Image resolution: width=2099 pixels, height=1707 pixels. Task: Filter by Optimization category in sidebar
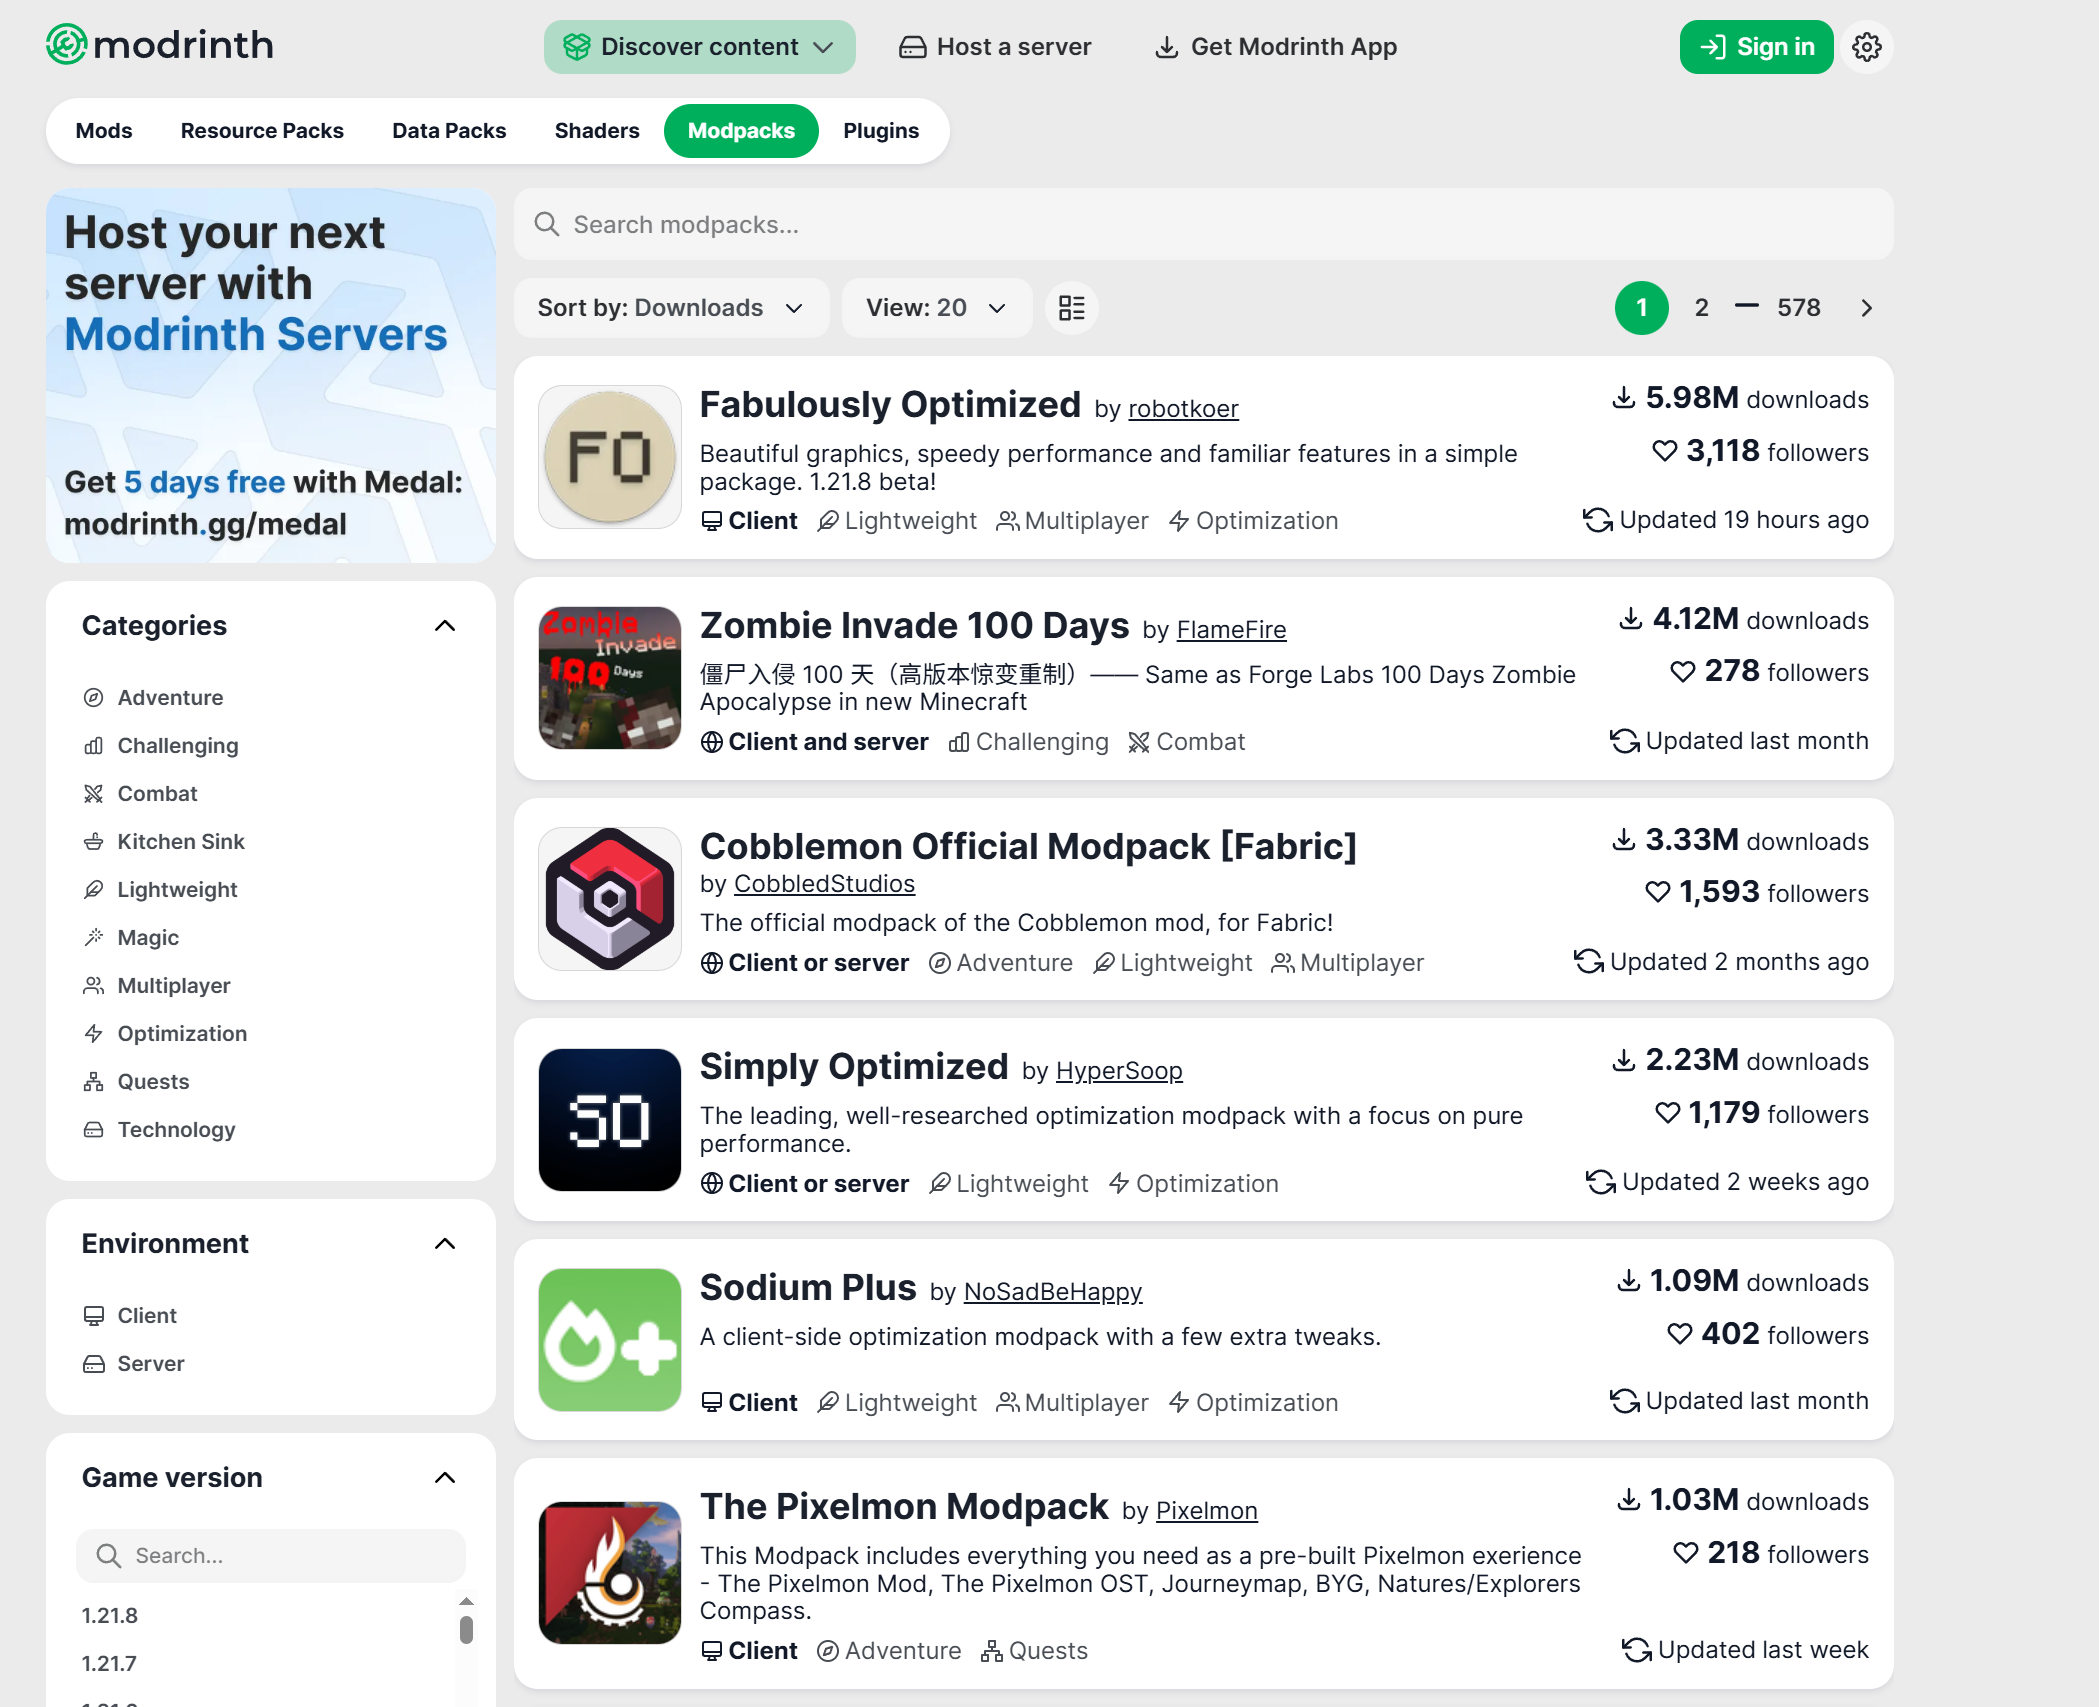click(x=165, y=1034)
